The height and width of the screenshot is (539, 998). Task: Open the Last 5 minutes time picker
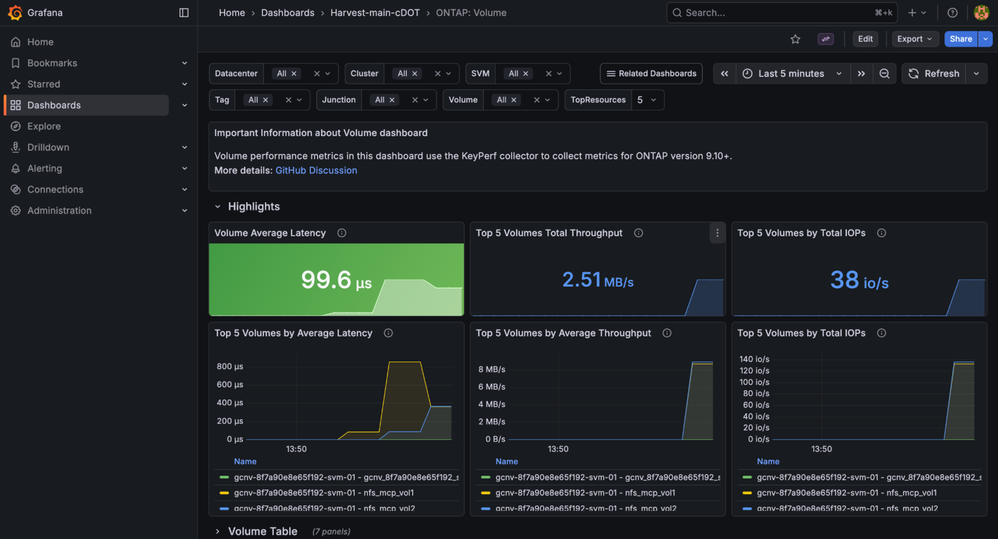click(791, 74)
